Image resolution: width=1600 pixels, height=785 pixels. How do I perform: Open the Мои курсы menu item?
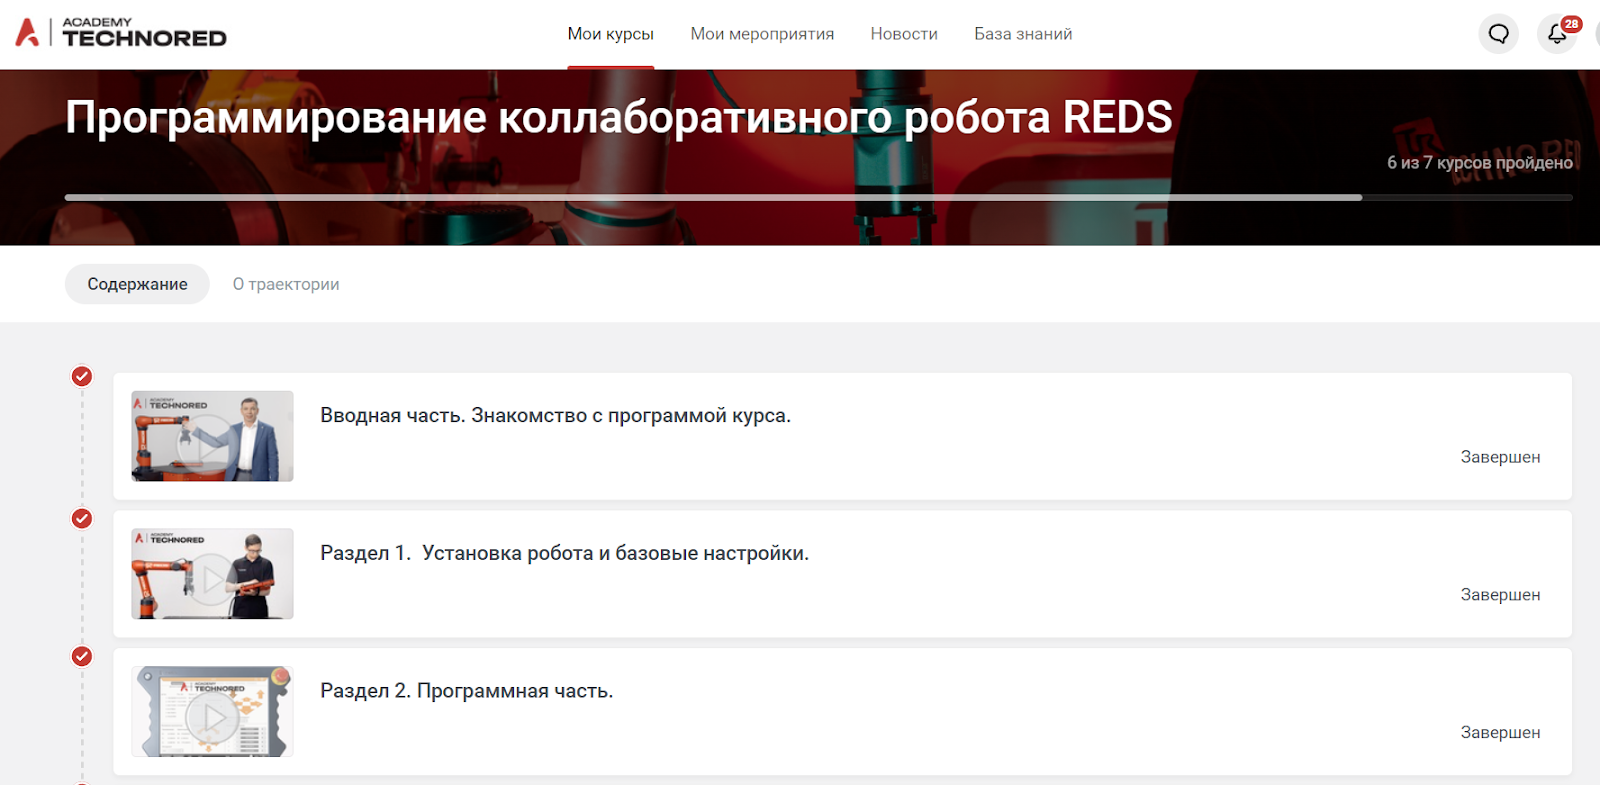[611, 34]
